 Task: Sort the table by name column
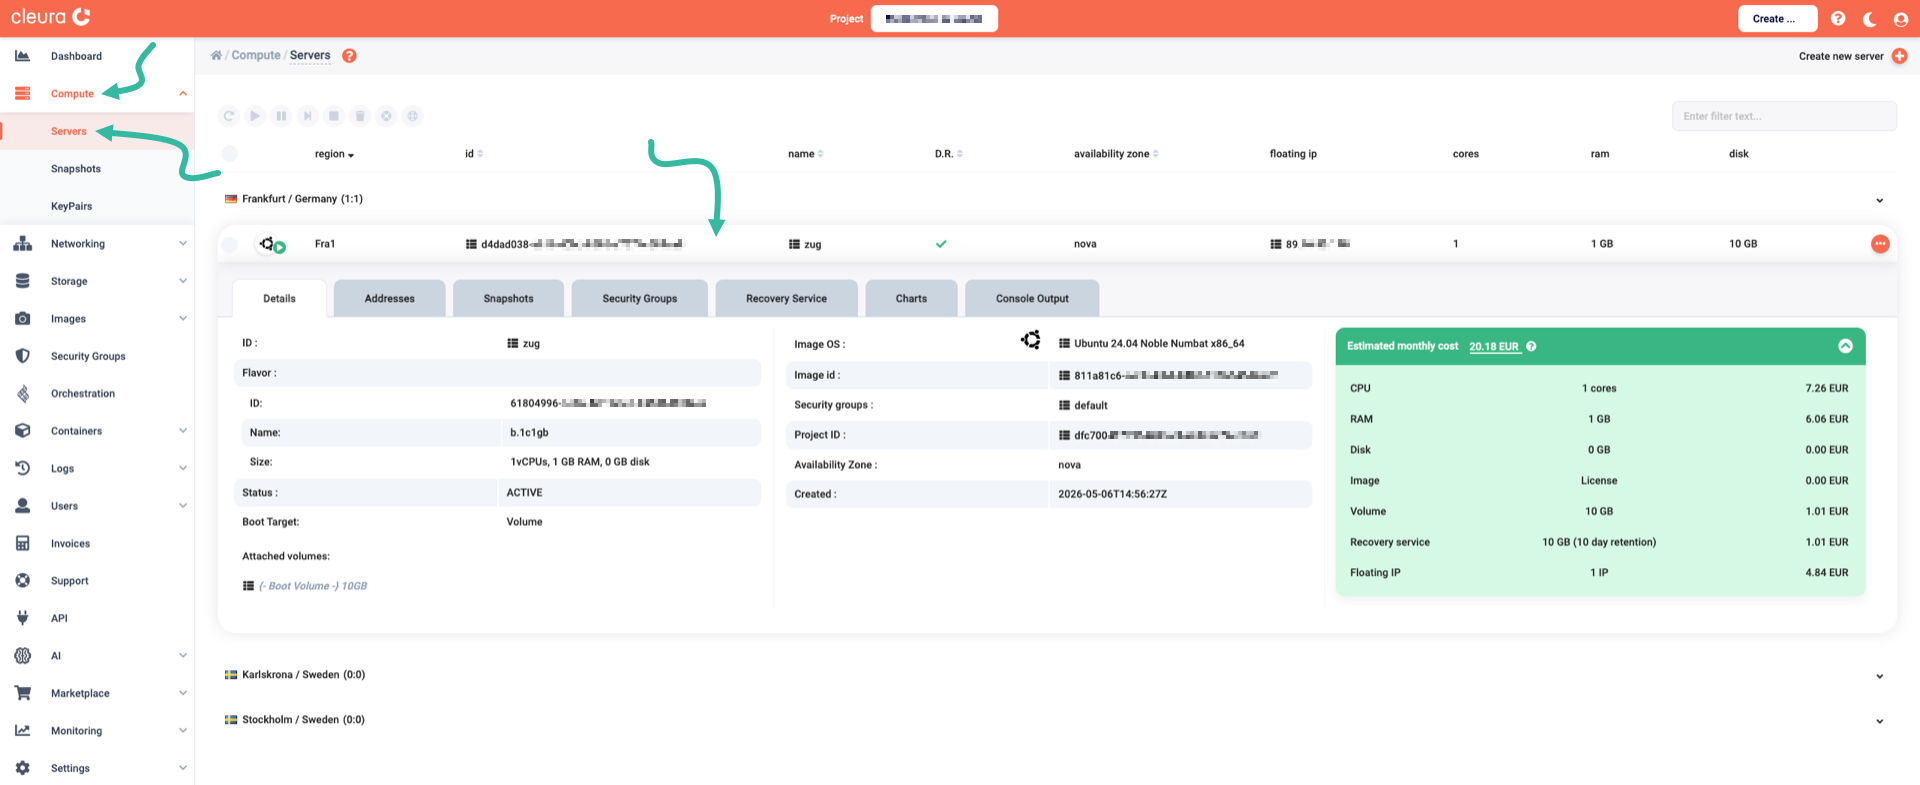click(x=806, y=154)
